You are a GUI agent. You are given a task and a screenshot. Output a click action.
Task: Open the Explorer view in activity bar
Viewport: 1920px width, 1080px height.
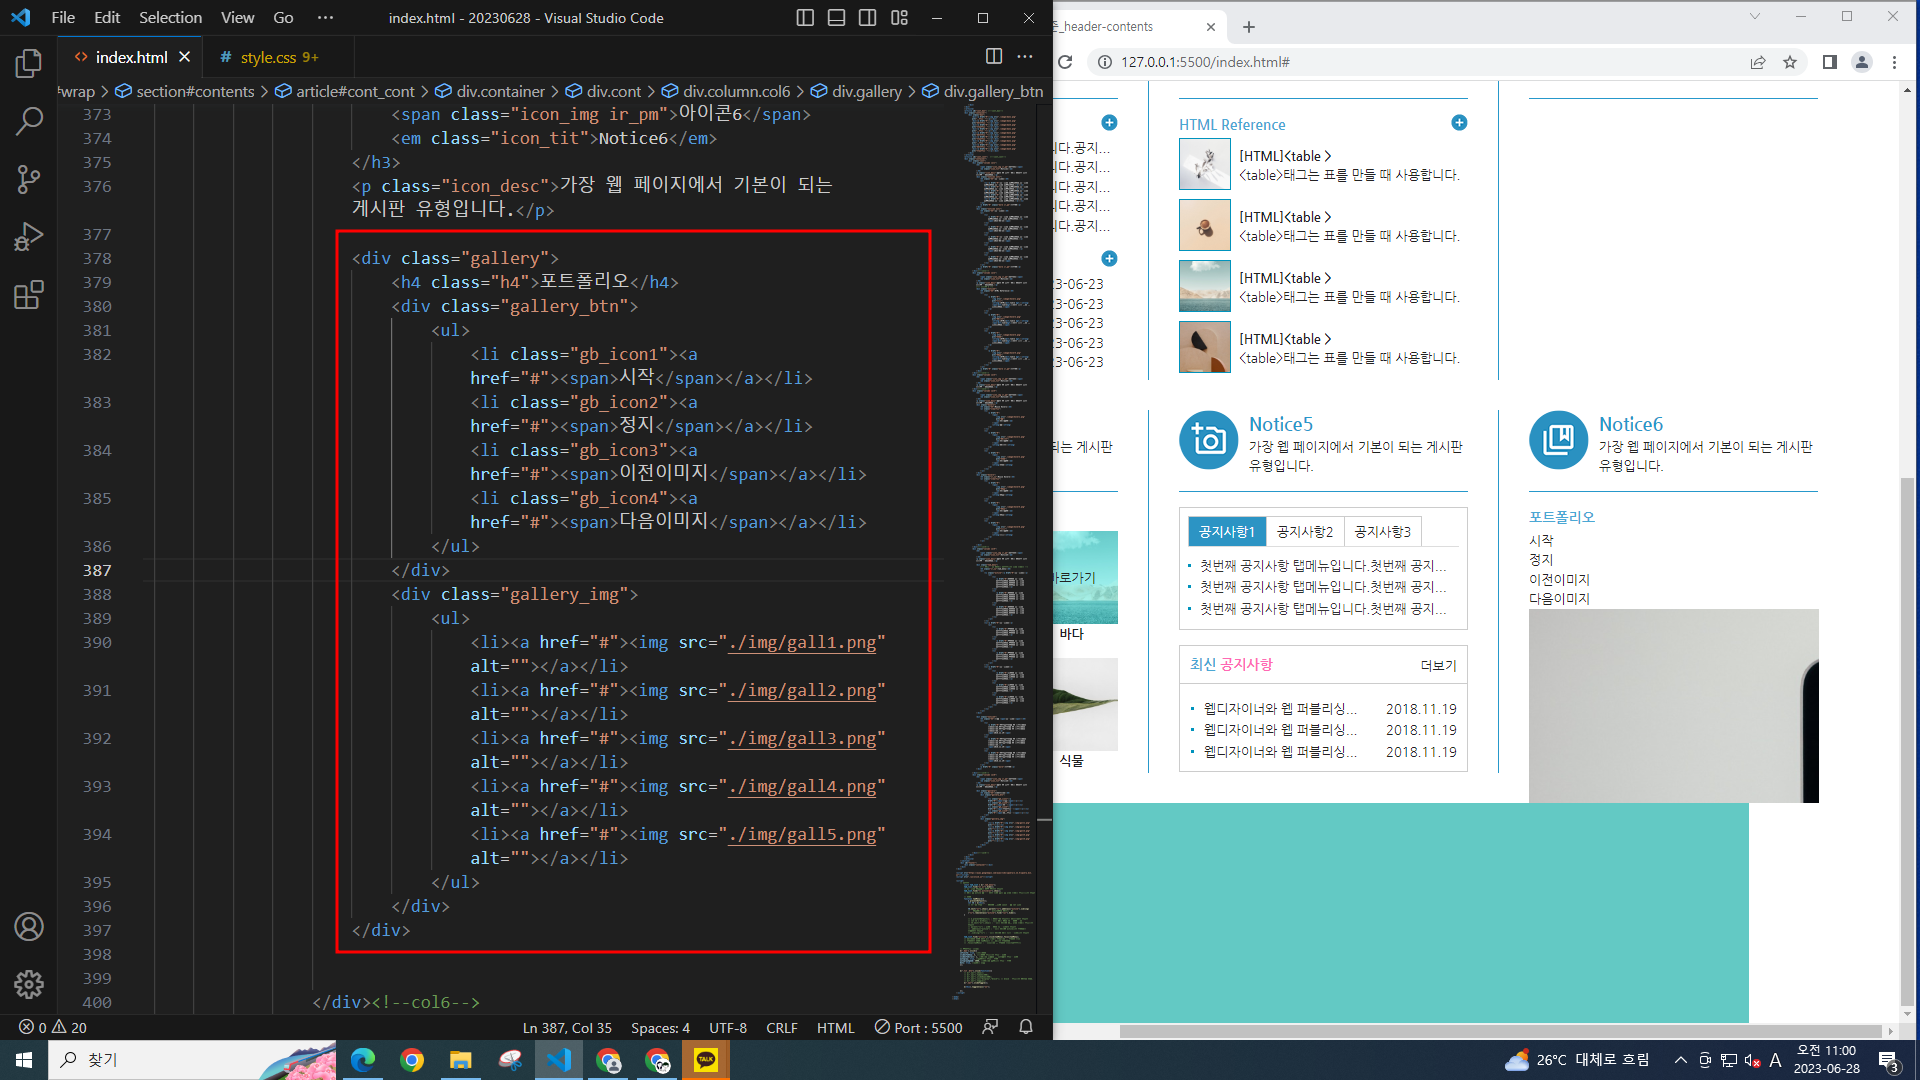(x=29, y=64)
